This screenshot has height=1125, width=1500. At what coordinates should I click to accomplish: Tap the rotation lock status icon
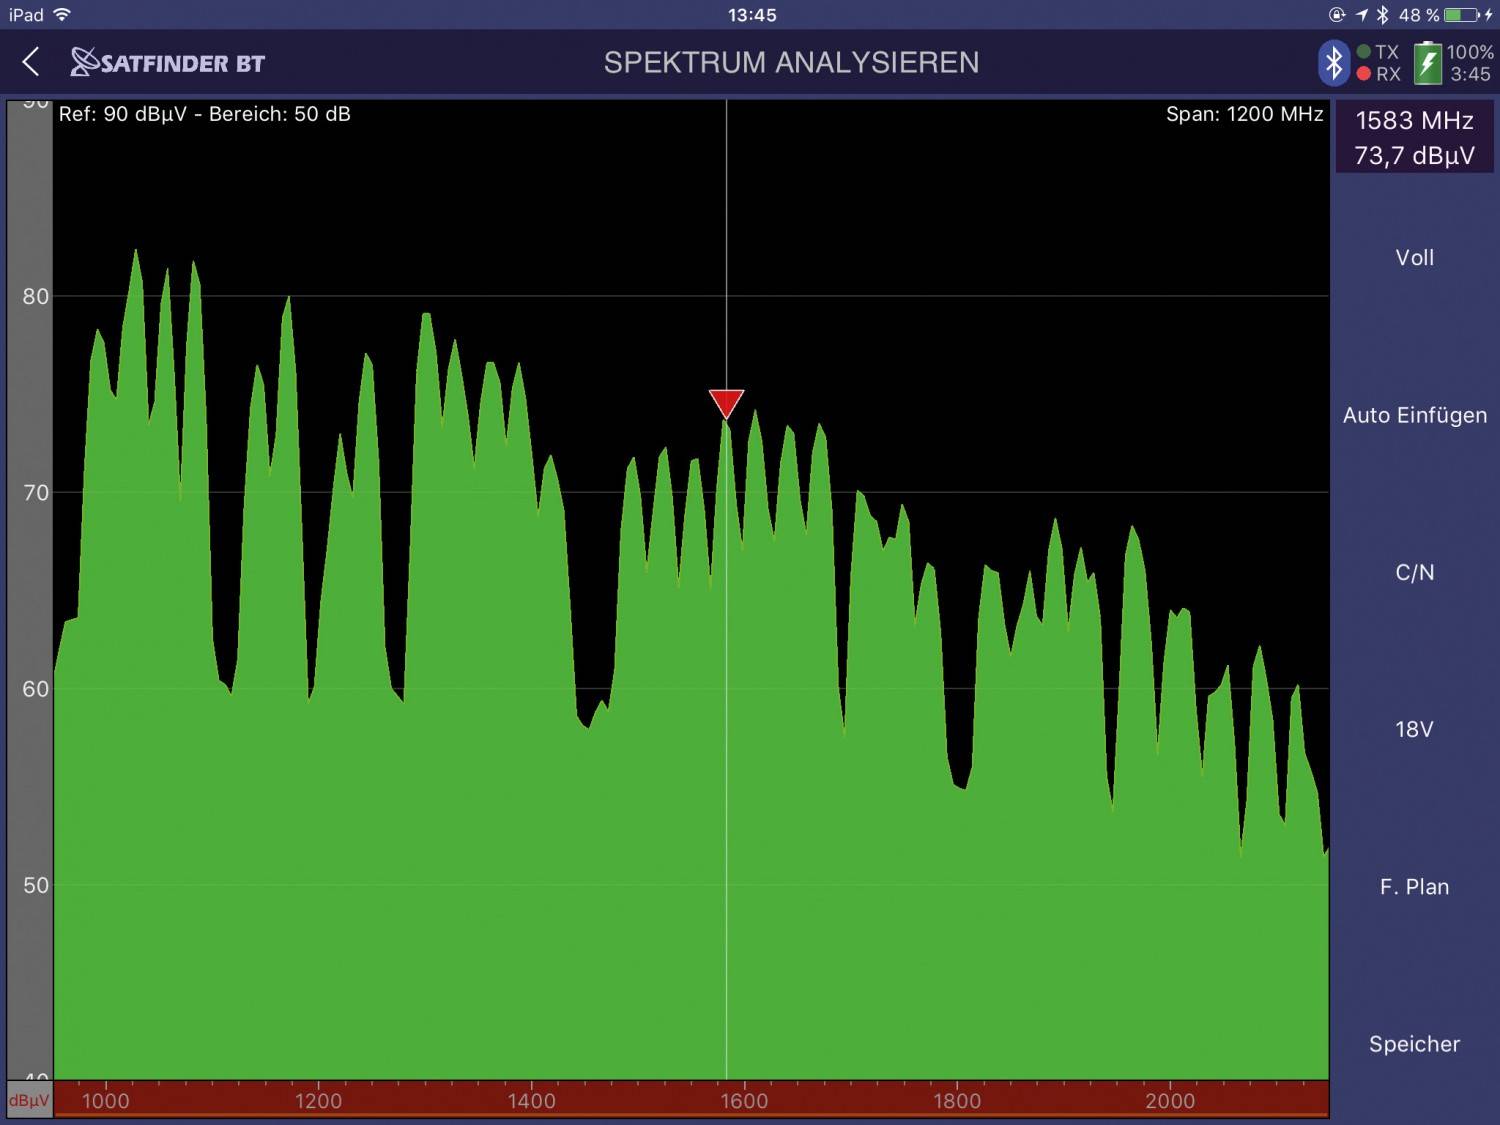(1338, 15)
